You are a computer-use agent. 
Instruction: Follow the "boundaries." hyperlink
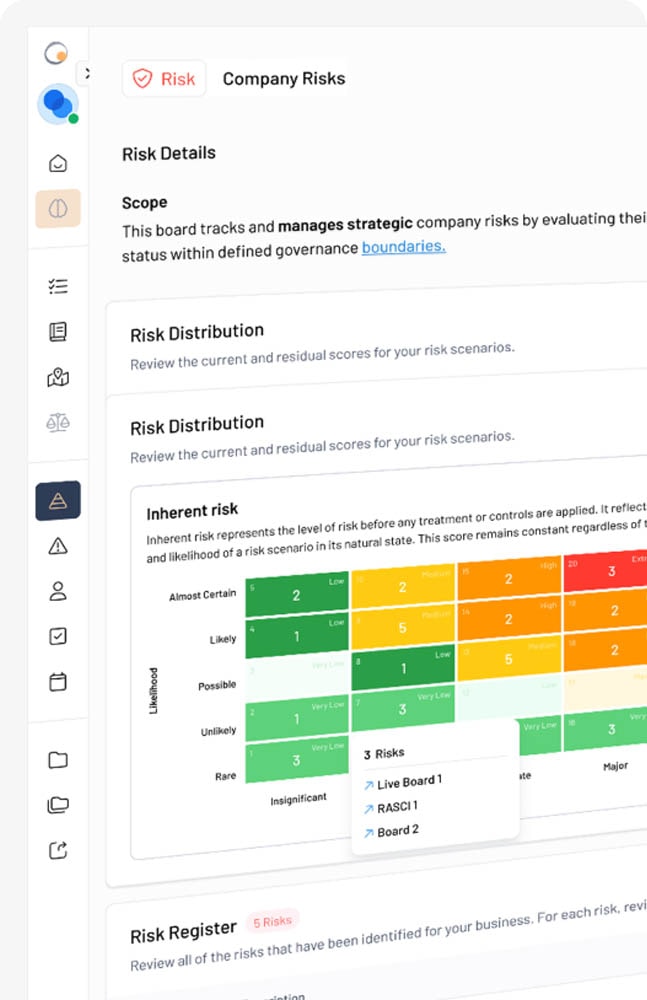point(403,246)
